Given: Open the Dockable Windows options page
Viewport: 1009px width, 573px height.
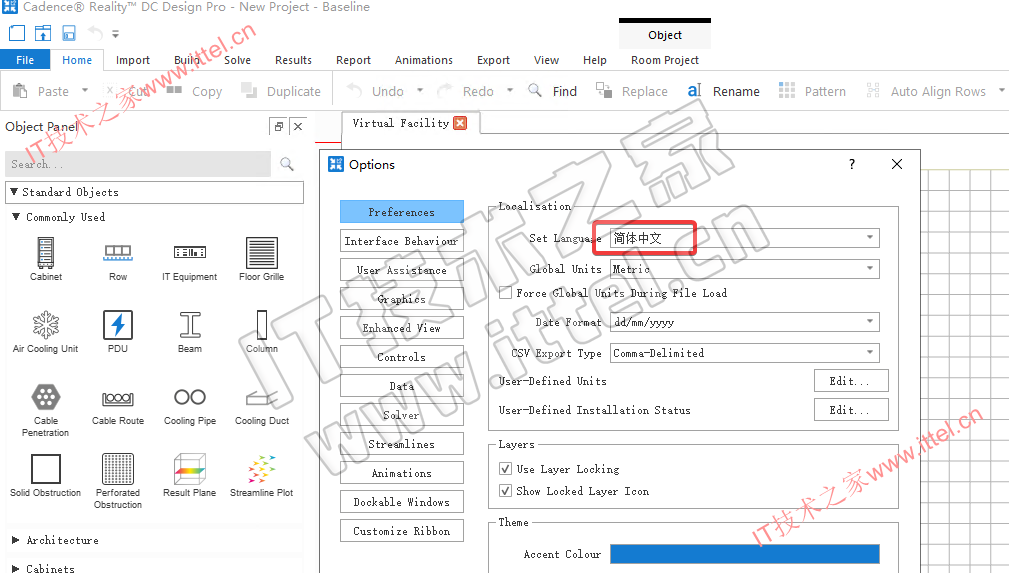Looking at the screenshot, I should (402, 502).
